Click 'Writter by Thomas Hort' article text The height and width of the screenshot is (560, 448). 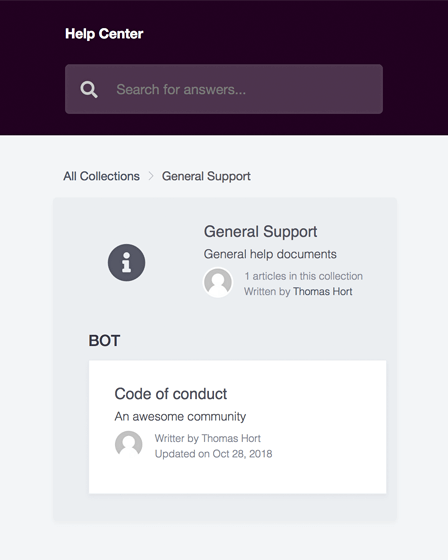coord(208,438)
